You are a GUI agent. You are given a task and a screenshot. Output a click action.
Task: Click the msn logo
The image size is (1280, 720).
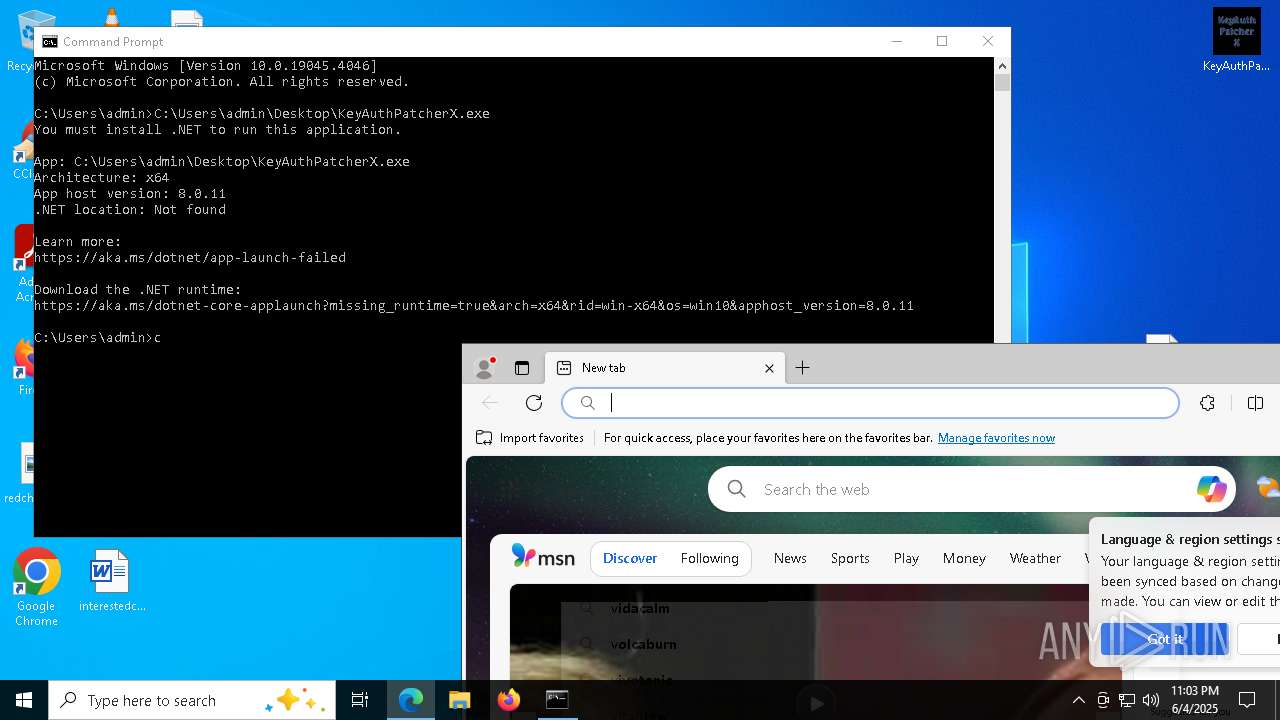tap(543, 557)
